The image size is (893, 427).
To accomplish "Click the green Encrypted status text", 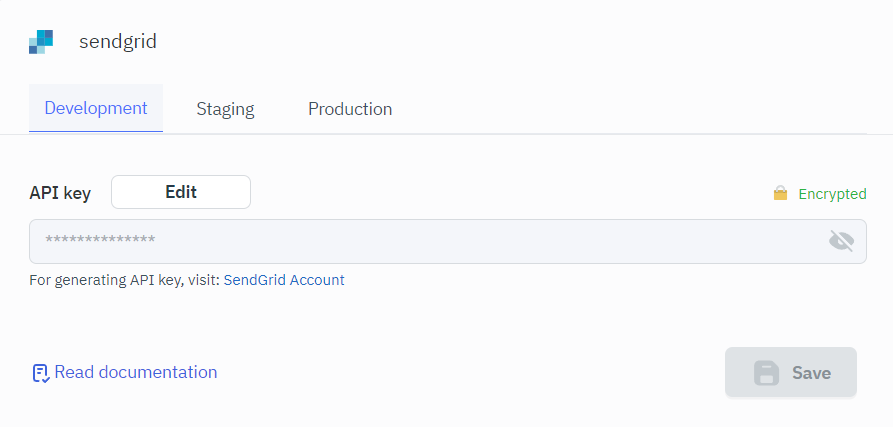I will (x=832, y=194).
